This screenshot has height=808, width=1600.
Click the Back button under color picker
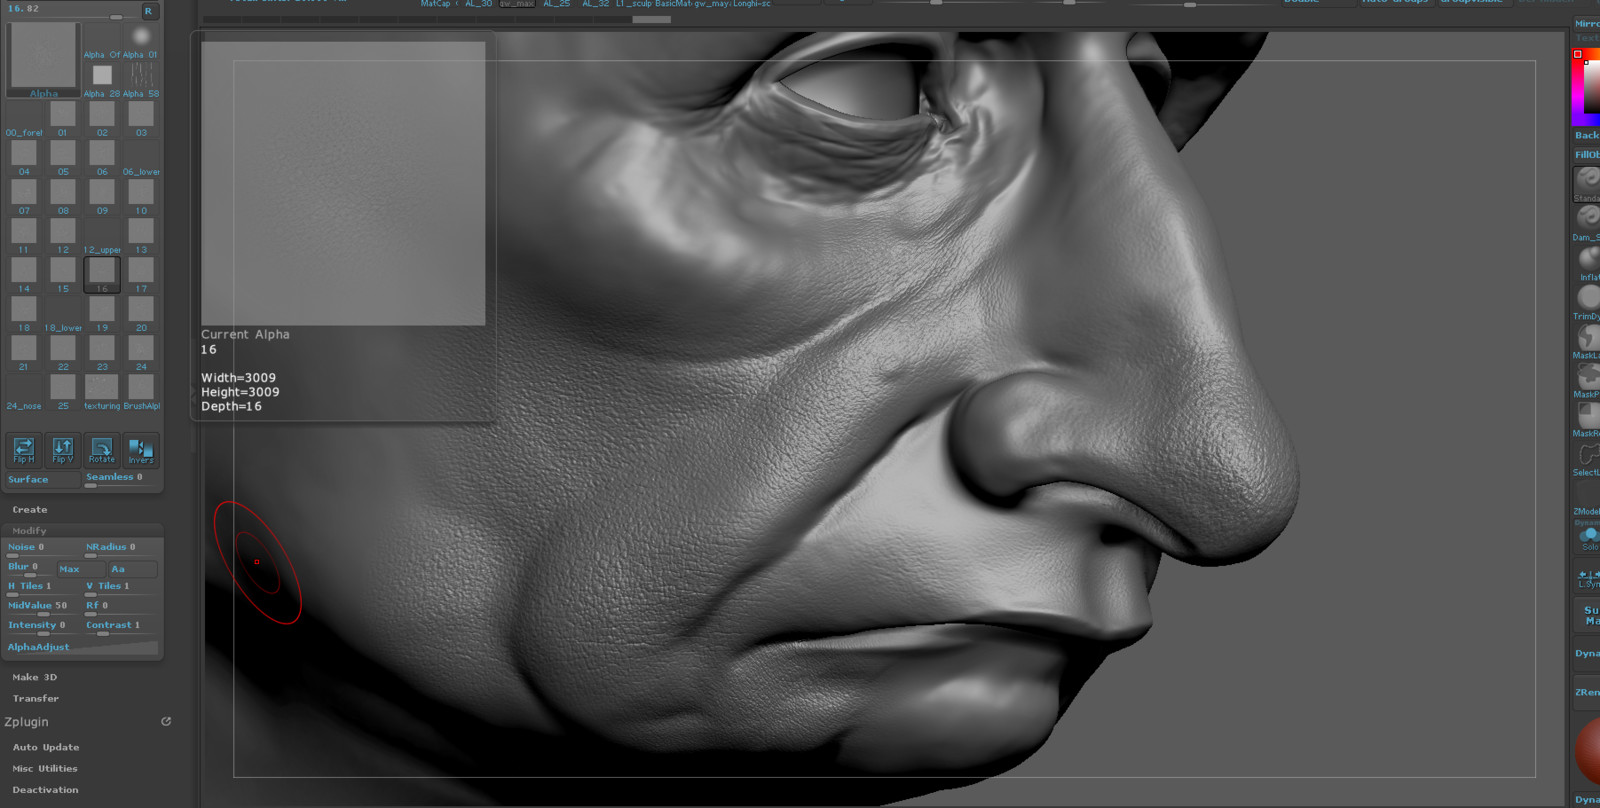click(x=1587, y=135)
